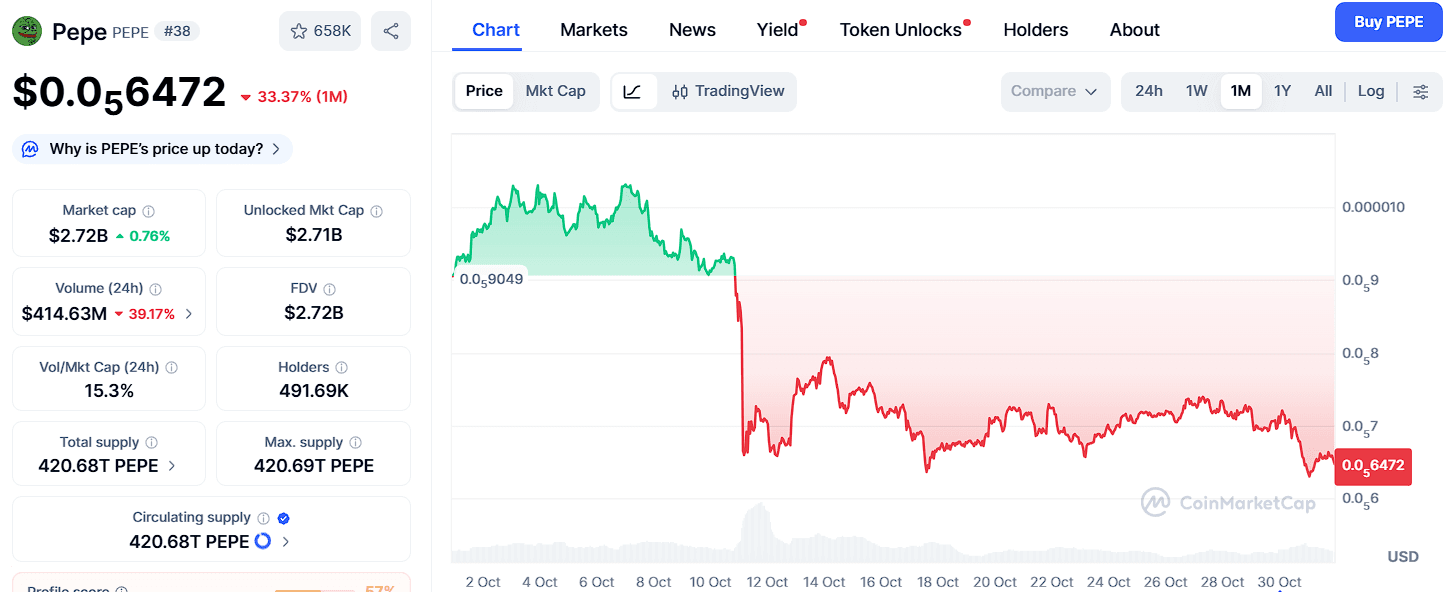1446x592 pixels.
Task: Switch to TradingView chart mode
Action: 728,91
